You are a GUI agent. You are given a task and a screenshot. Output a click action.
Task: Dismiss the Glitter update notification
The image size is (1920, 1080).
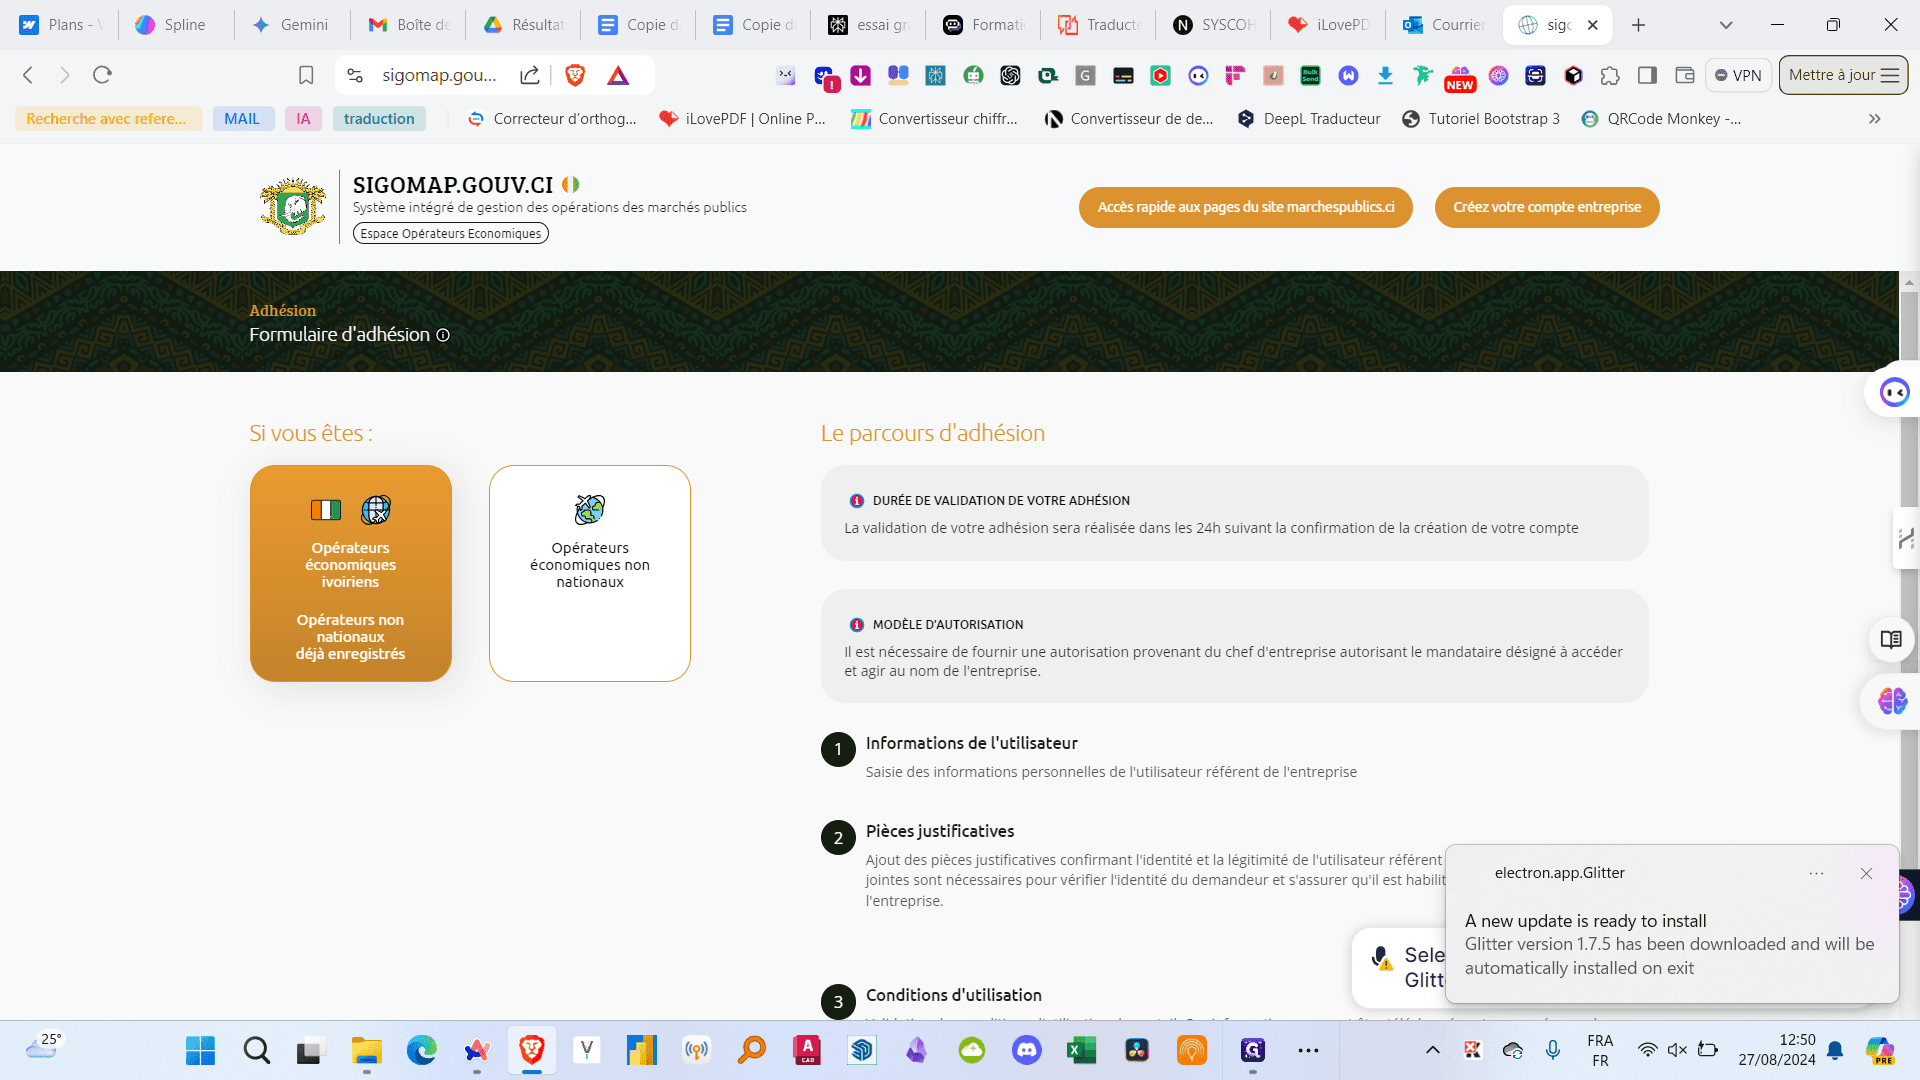point(1866,873)
